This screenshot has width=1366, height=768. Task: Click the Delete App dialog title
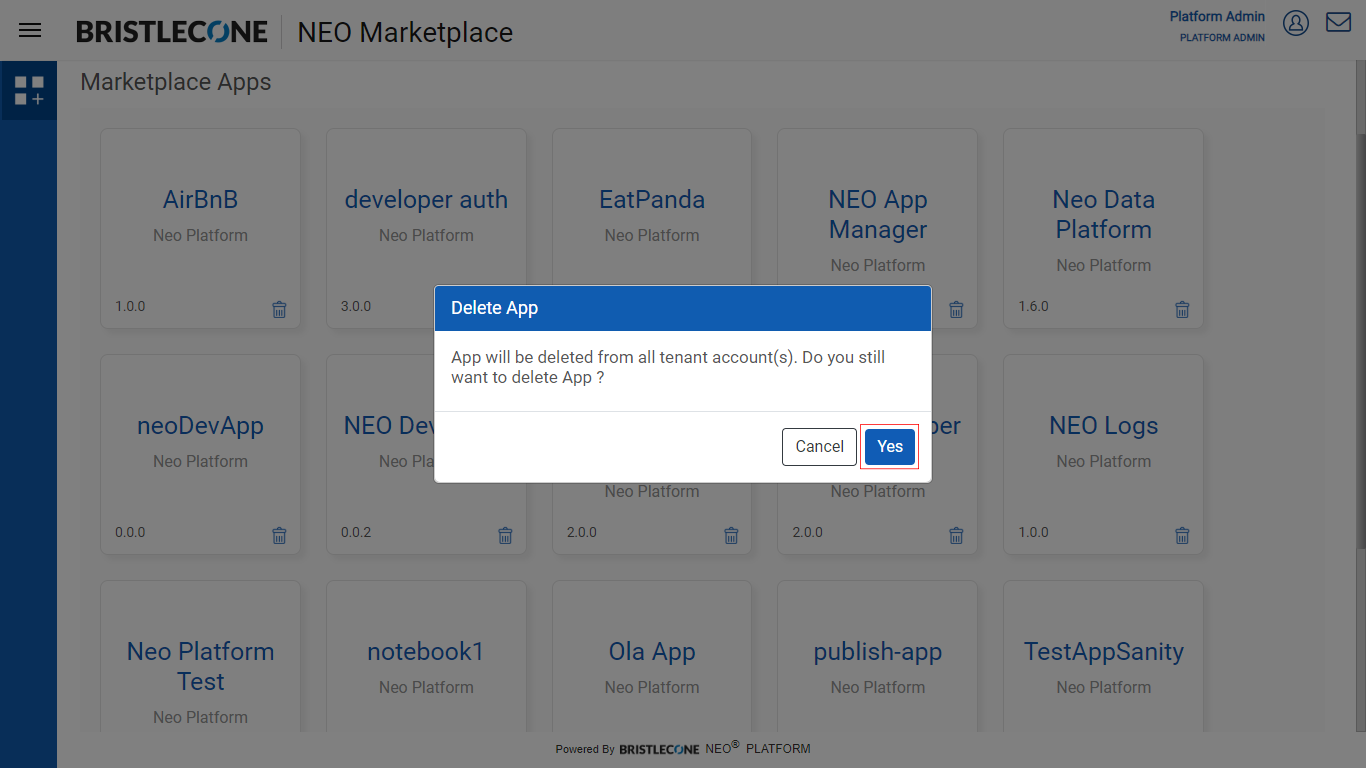click(x=494, y=308)
